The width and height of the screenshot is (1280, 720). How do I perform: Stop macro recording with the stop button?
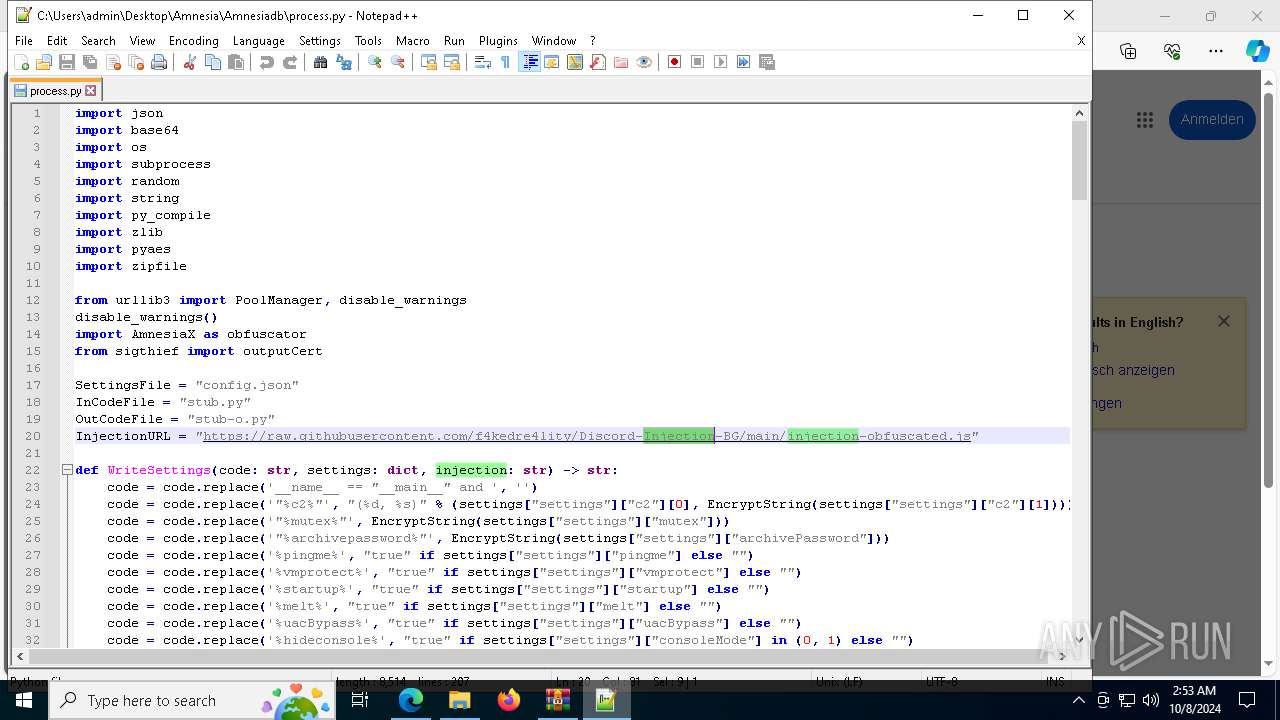tap(698, 62)
